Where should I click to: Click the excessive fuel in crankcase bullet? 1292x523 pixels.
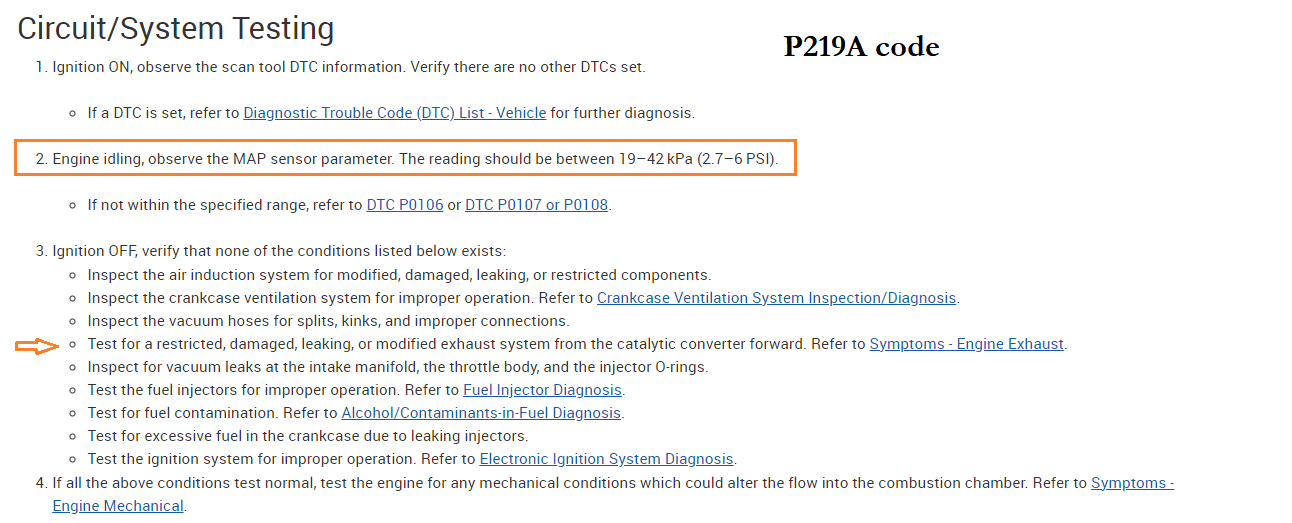307,436
